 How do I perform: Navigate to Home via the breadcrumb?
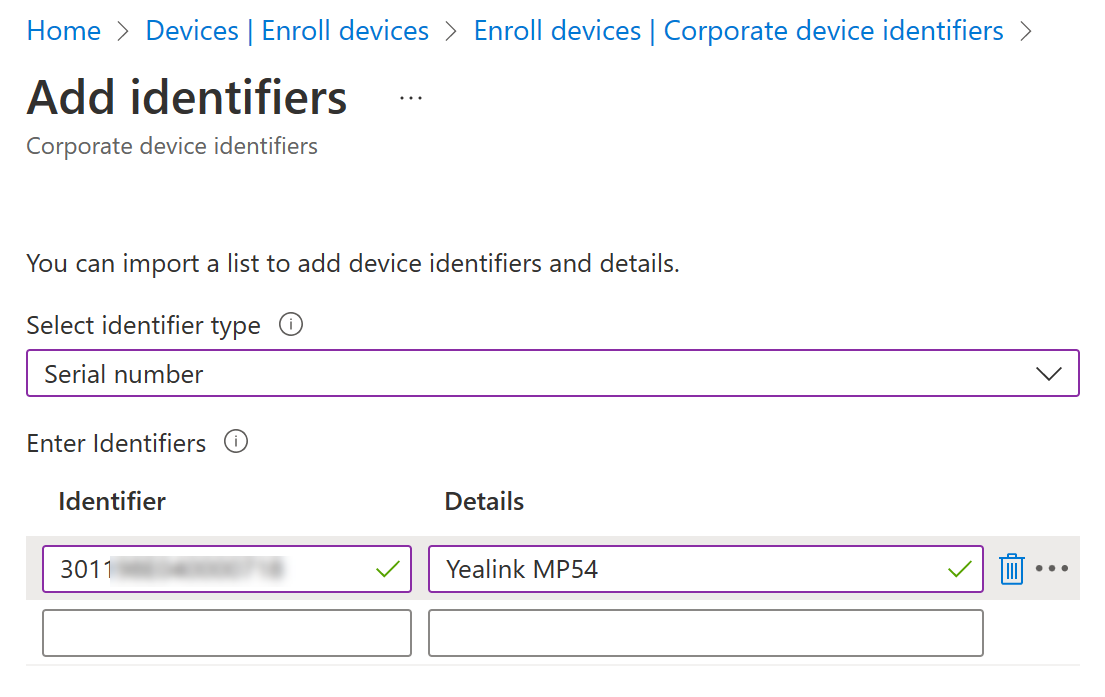(63, 31)
